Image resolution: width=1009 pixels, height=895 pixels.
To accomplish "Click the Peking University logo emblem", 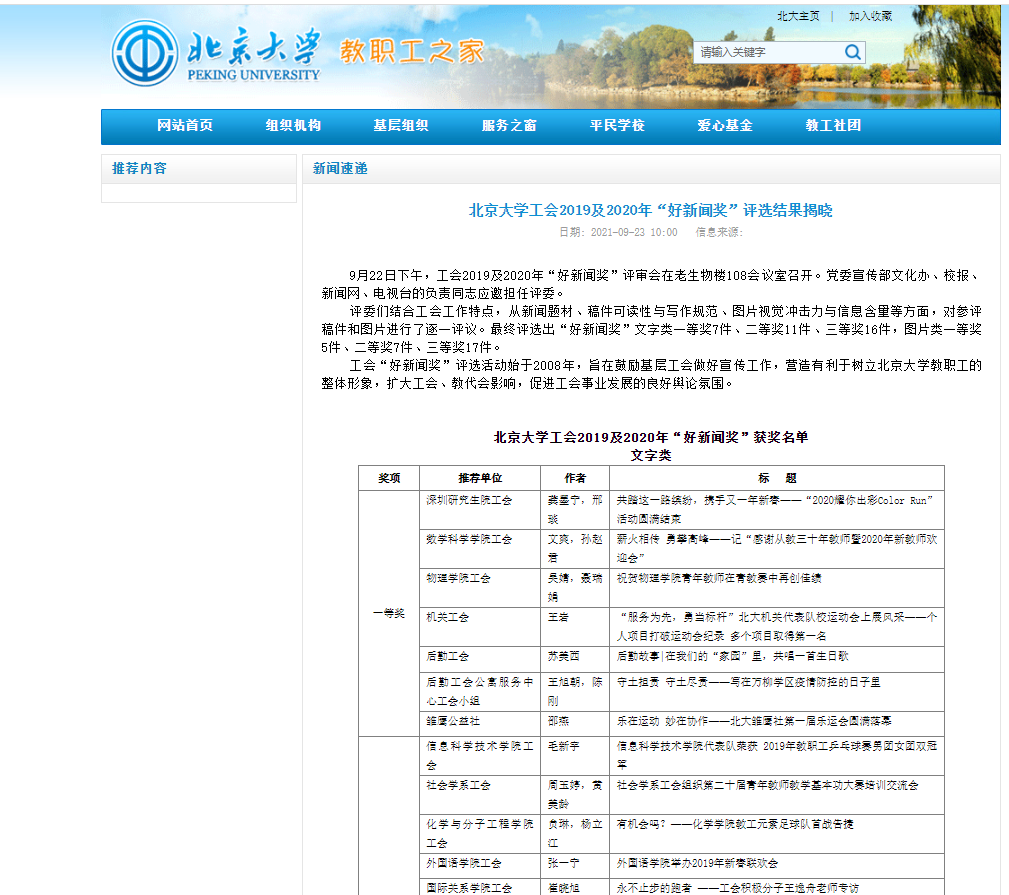I will coord(145,53).
